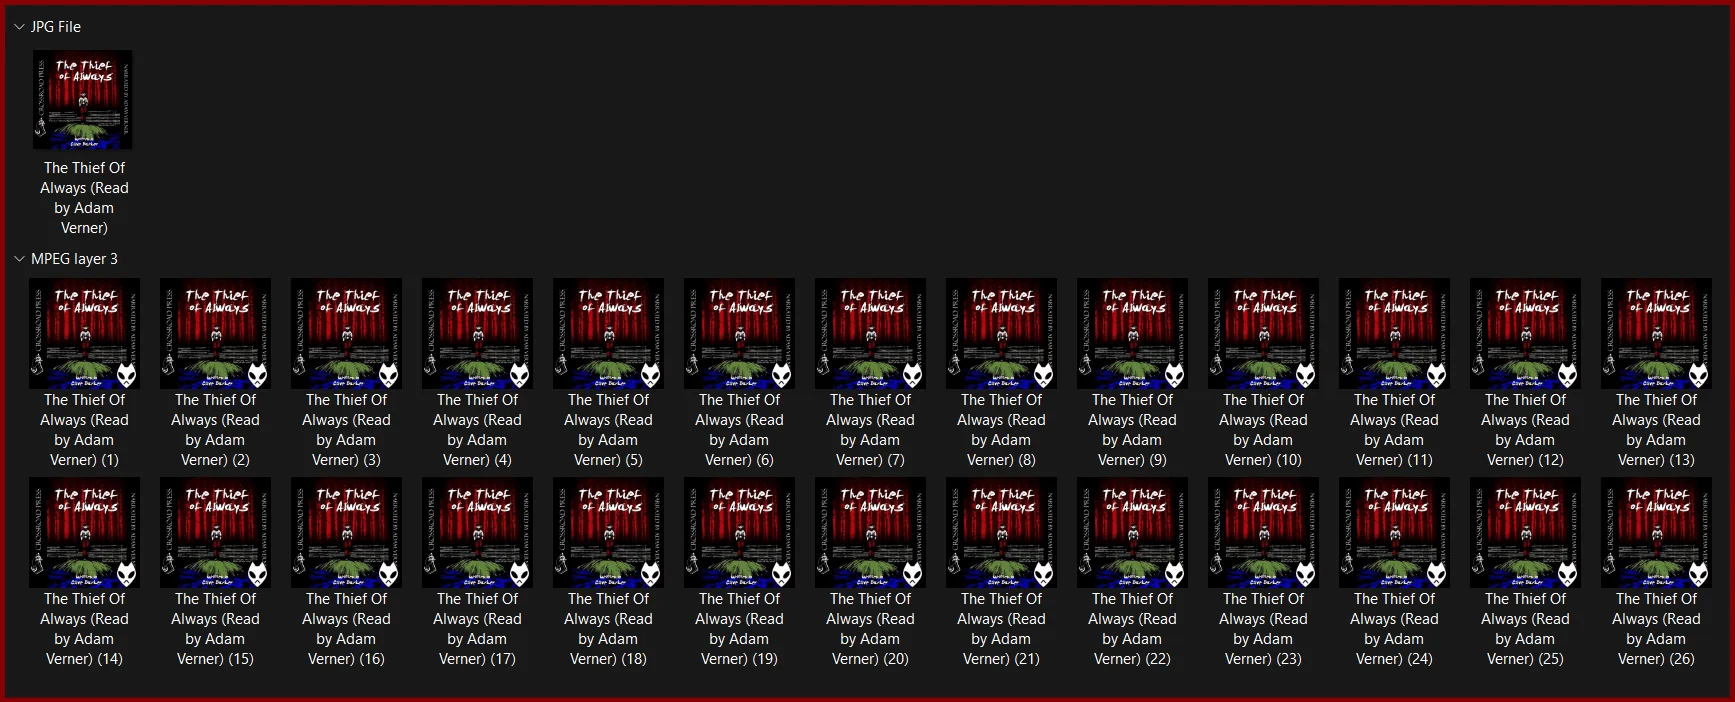This screenshot has width=1735, height=702.
Task: Click file name text ending in Verner) (3)
Action: (346, 430)
